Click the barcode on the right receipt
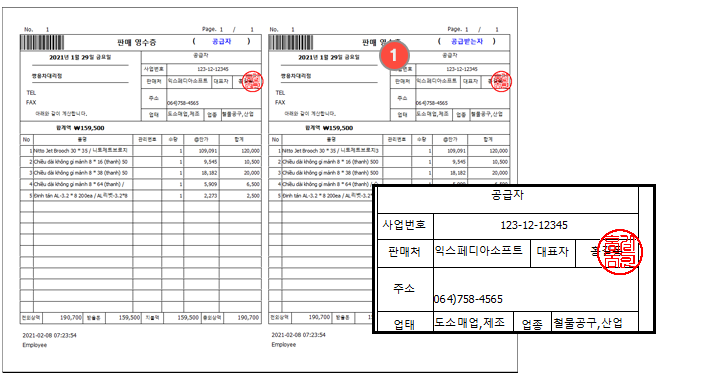This screenshot has width=723, height=382. (x=291, y=42)
